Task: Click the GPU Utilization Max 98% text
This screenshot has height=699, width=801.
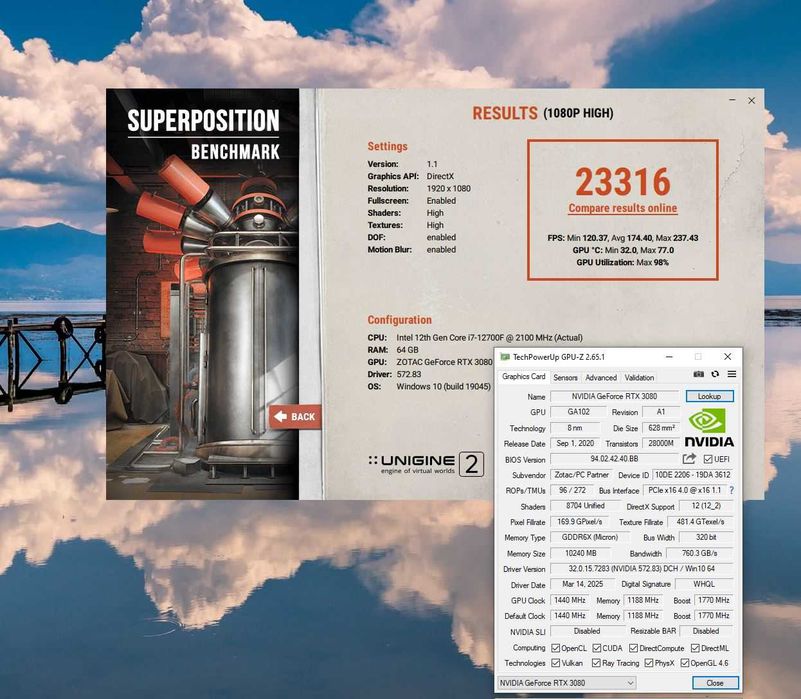Action: (623, 263)
